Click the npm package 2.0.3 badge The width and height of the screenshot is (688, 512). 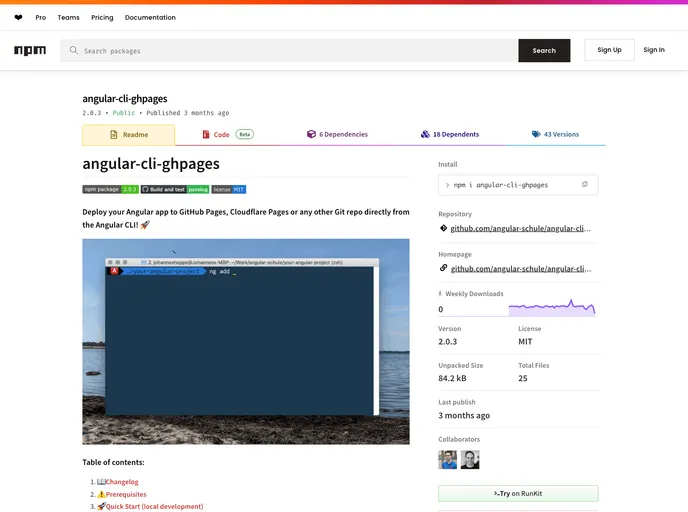tap(111, 190)
